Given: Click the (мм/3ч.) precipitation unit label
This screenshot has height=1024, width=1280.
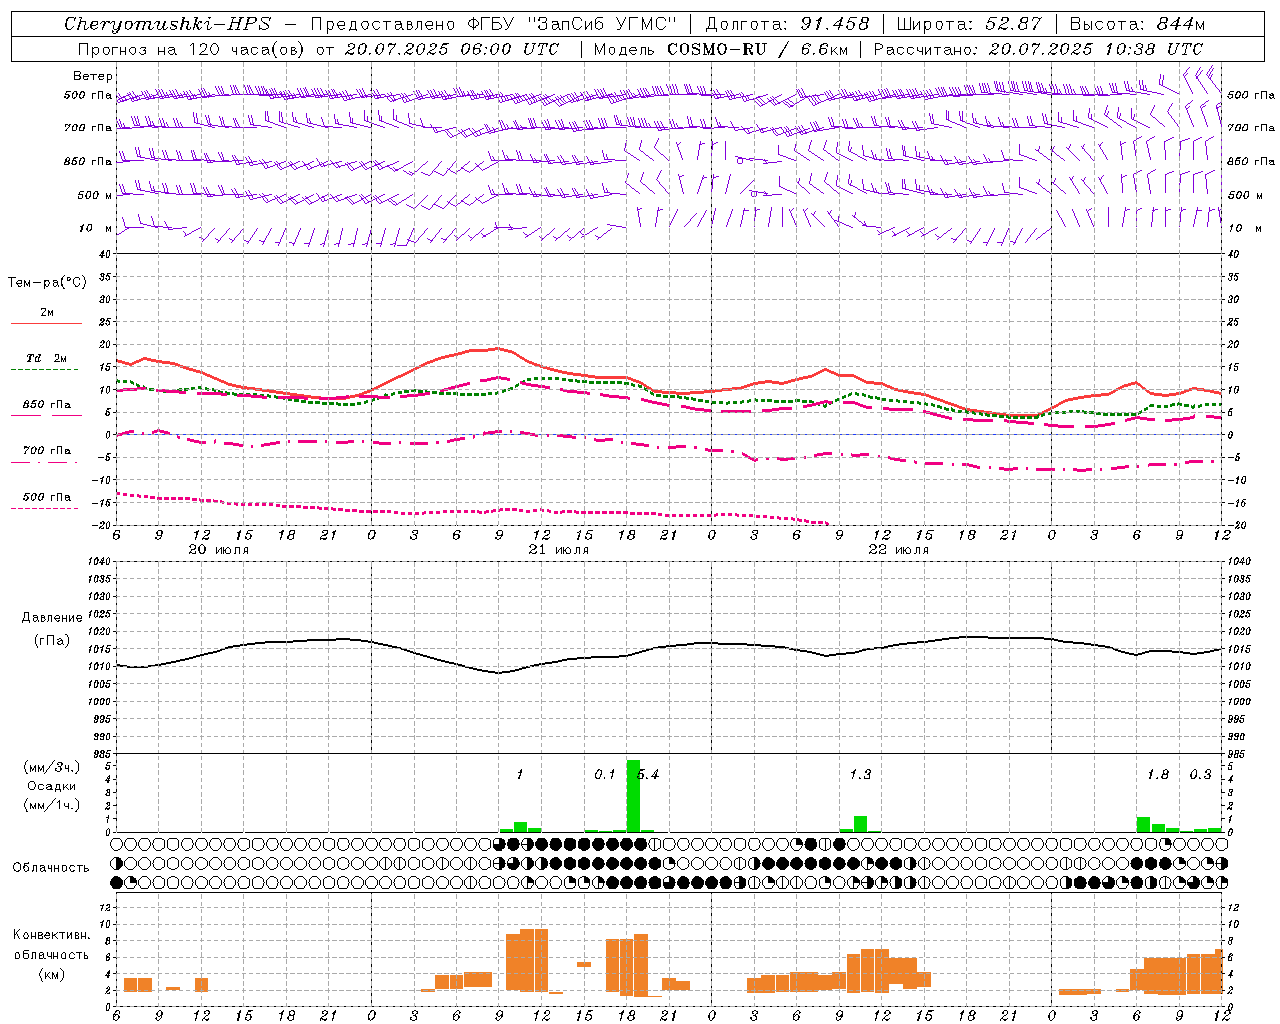Looking at the screenshot, I should point(52,767).
